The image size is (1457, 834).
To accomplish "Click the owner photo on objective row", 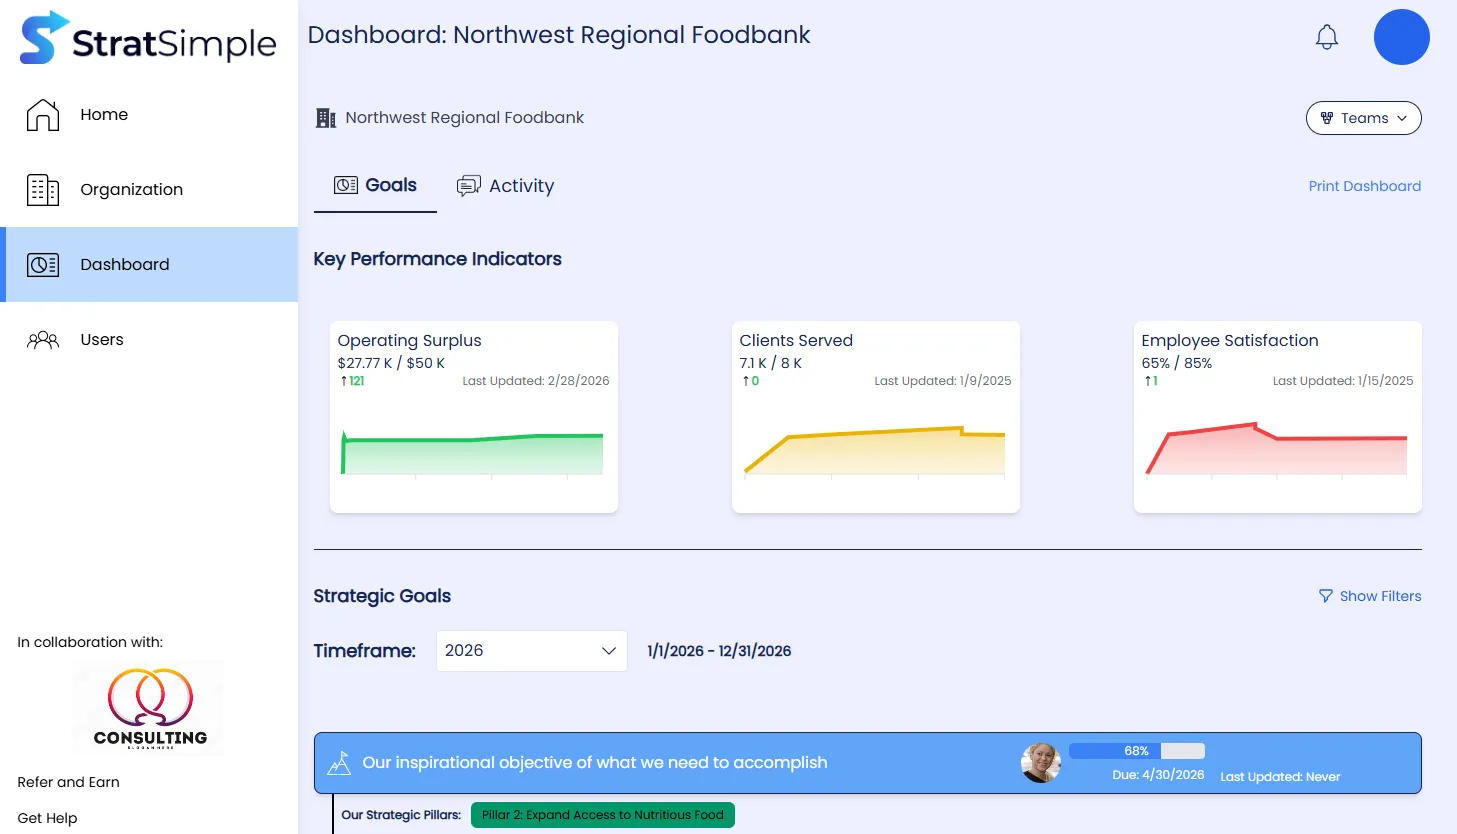I will tap(1041, 763).
